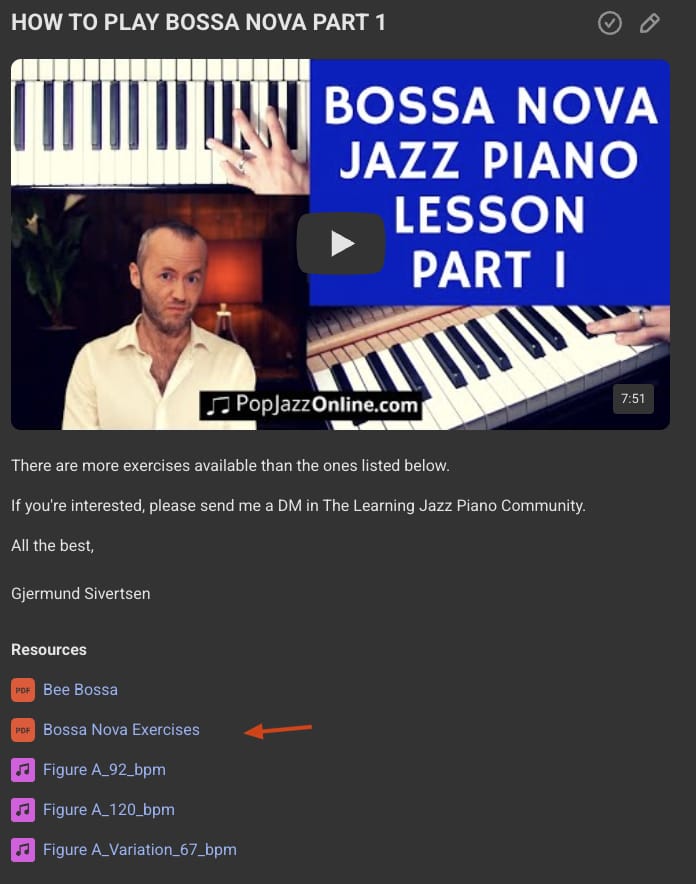Image resolution: width=696 pixels, height=884 pixels.
Task: Click the PDF icon beside Bee Bossa
Action: 23,689
